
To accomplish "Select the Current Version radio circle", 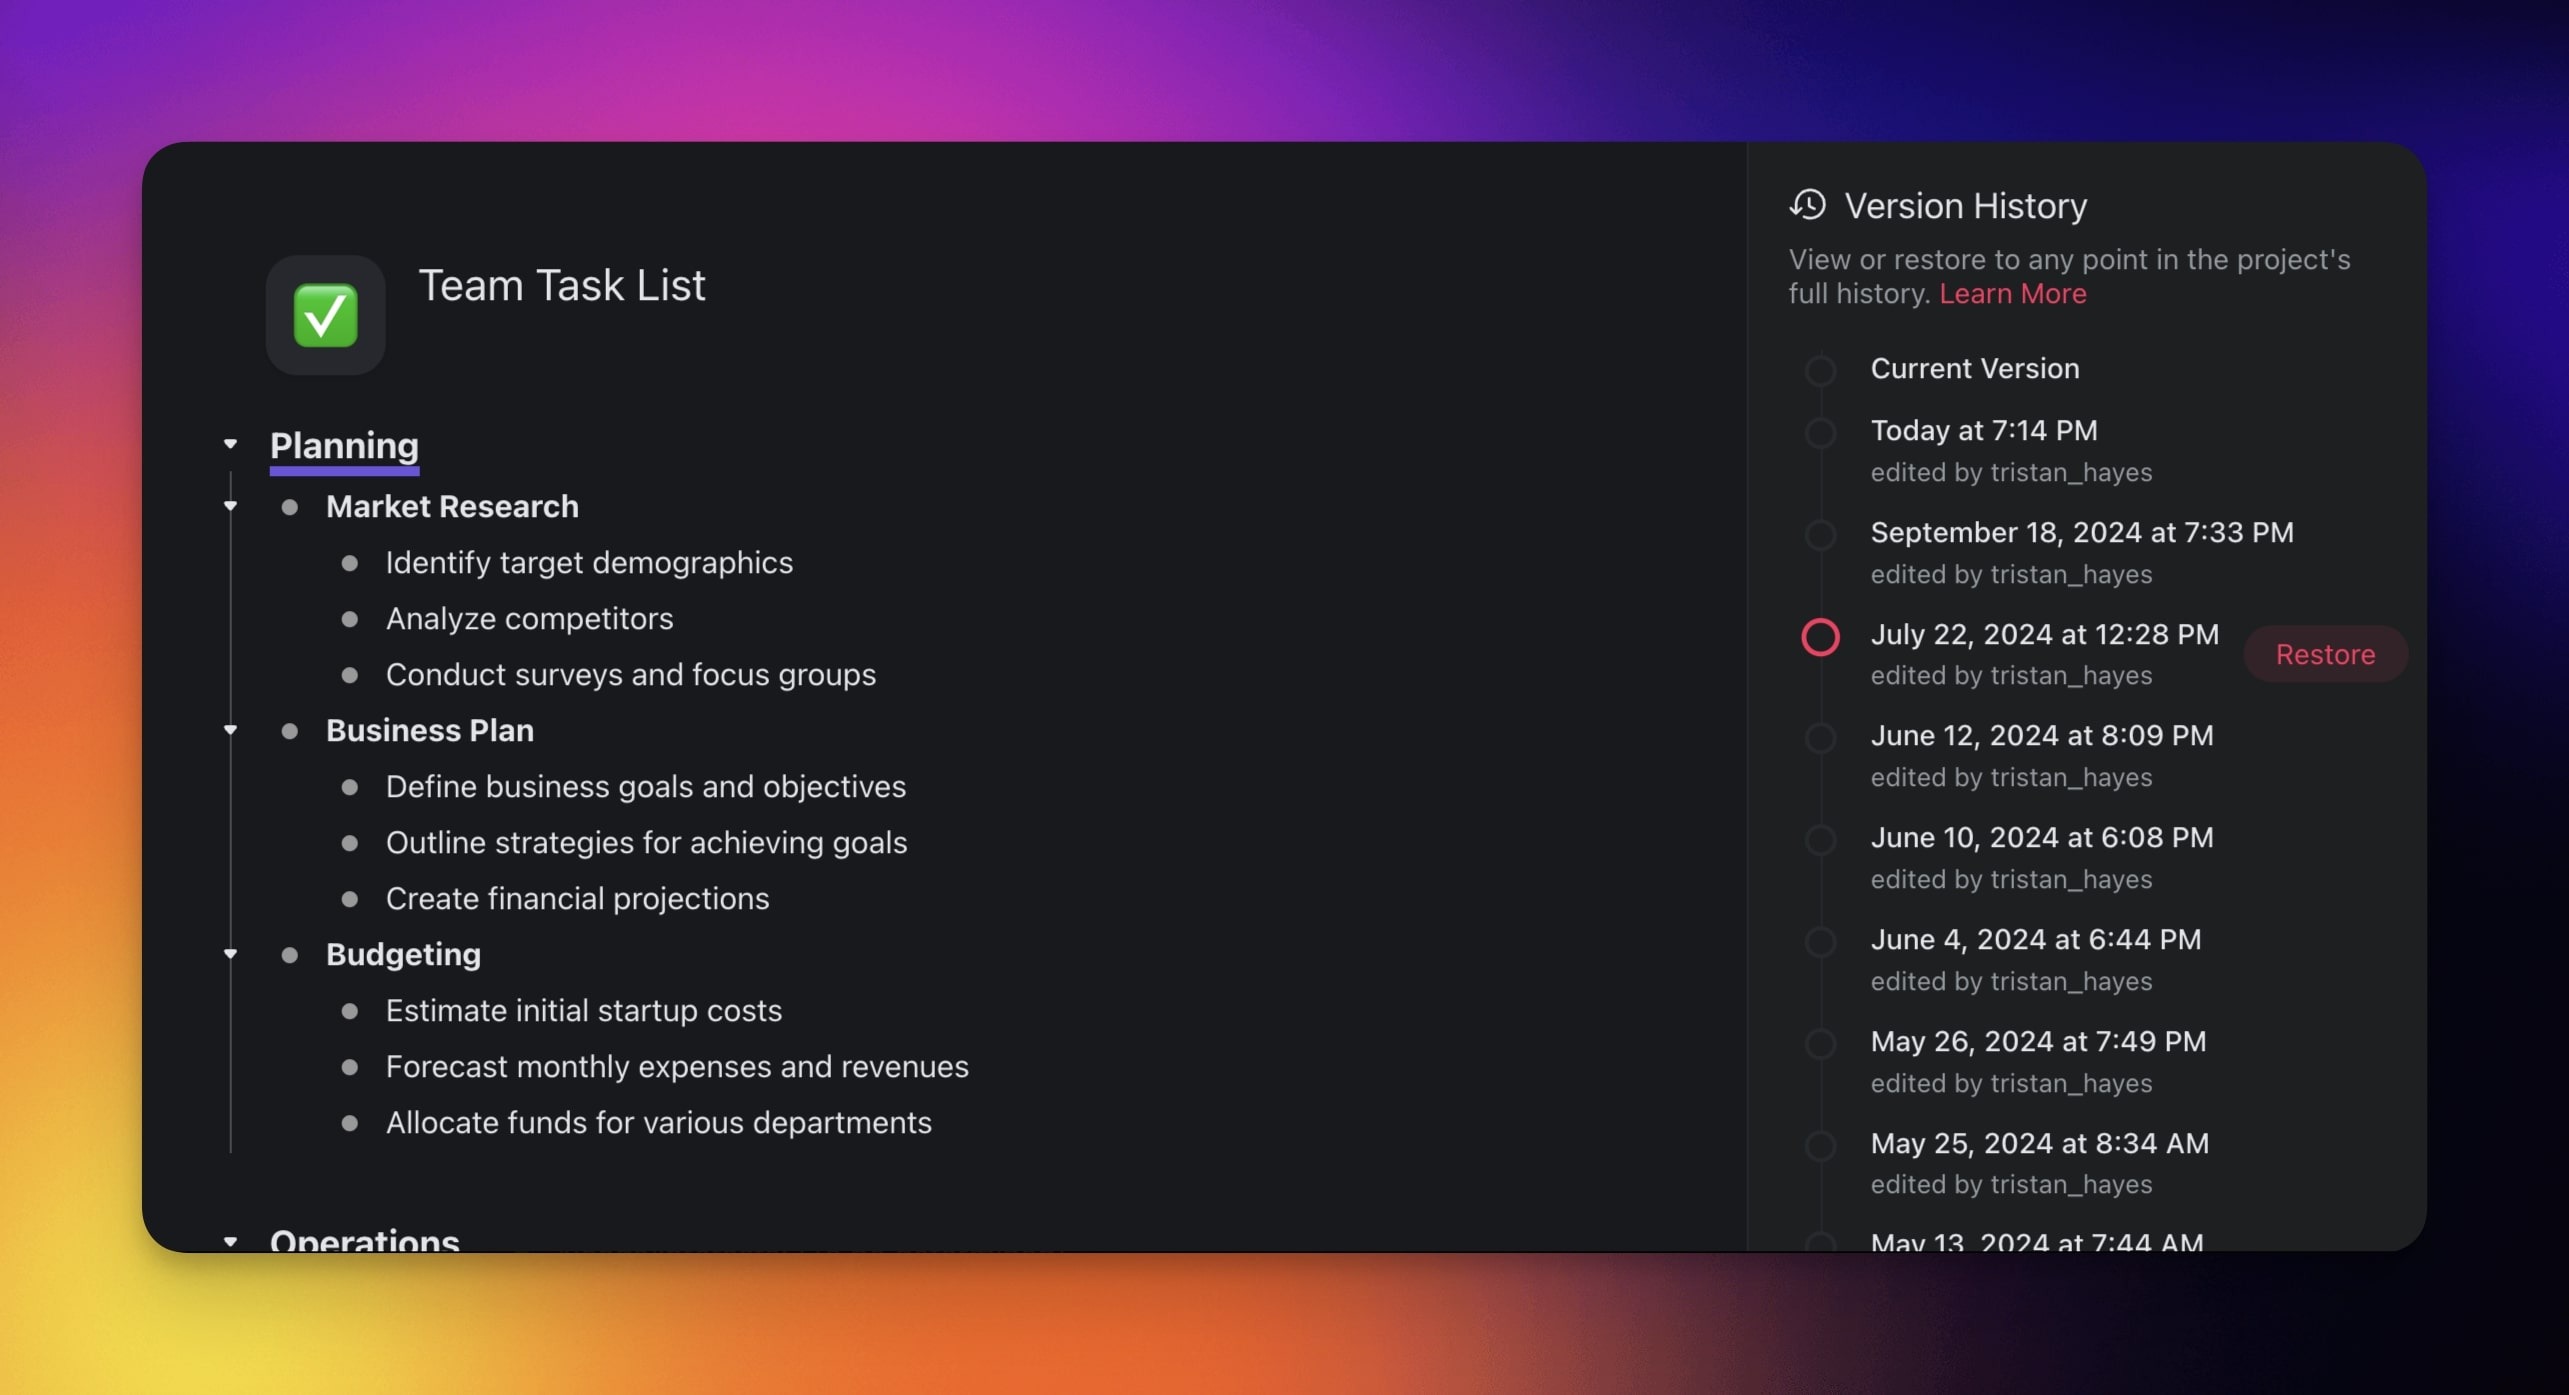I will (1820, 370).
